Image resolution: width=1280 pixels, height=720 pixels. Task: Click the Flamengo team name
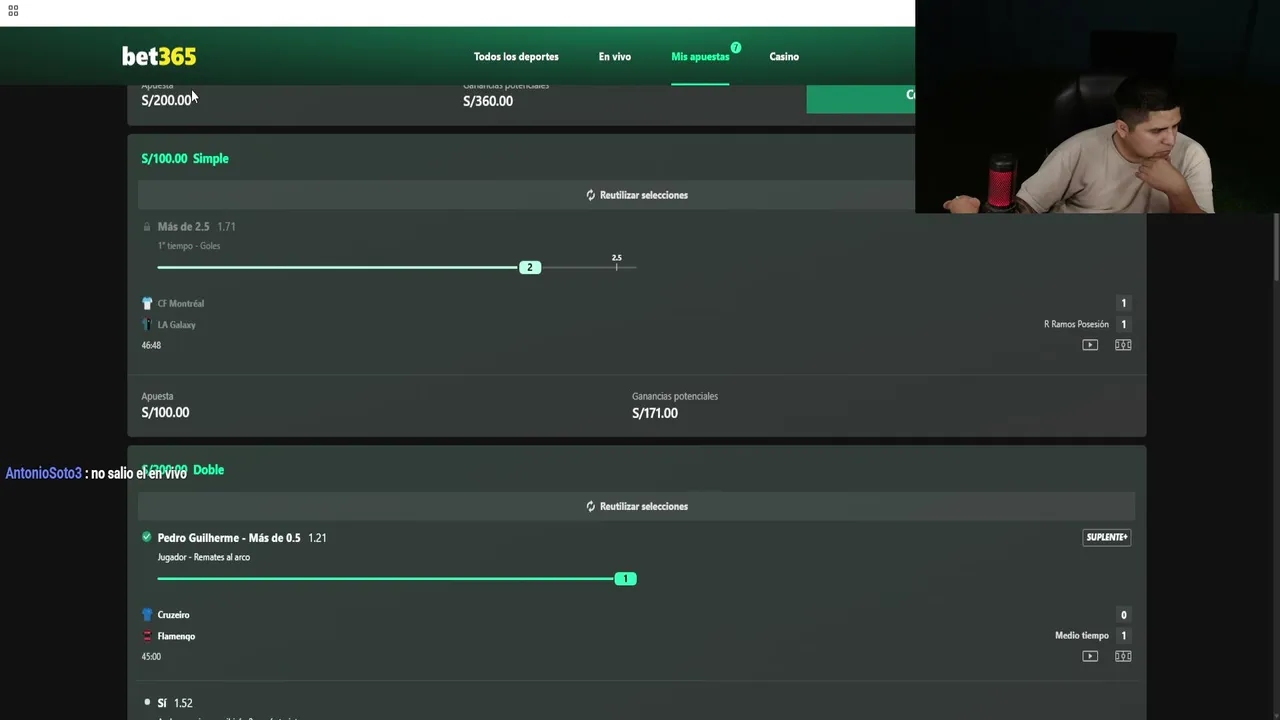[x=176, y=636]
